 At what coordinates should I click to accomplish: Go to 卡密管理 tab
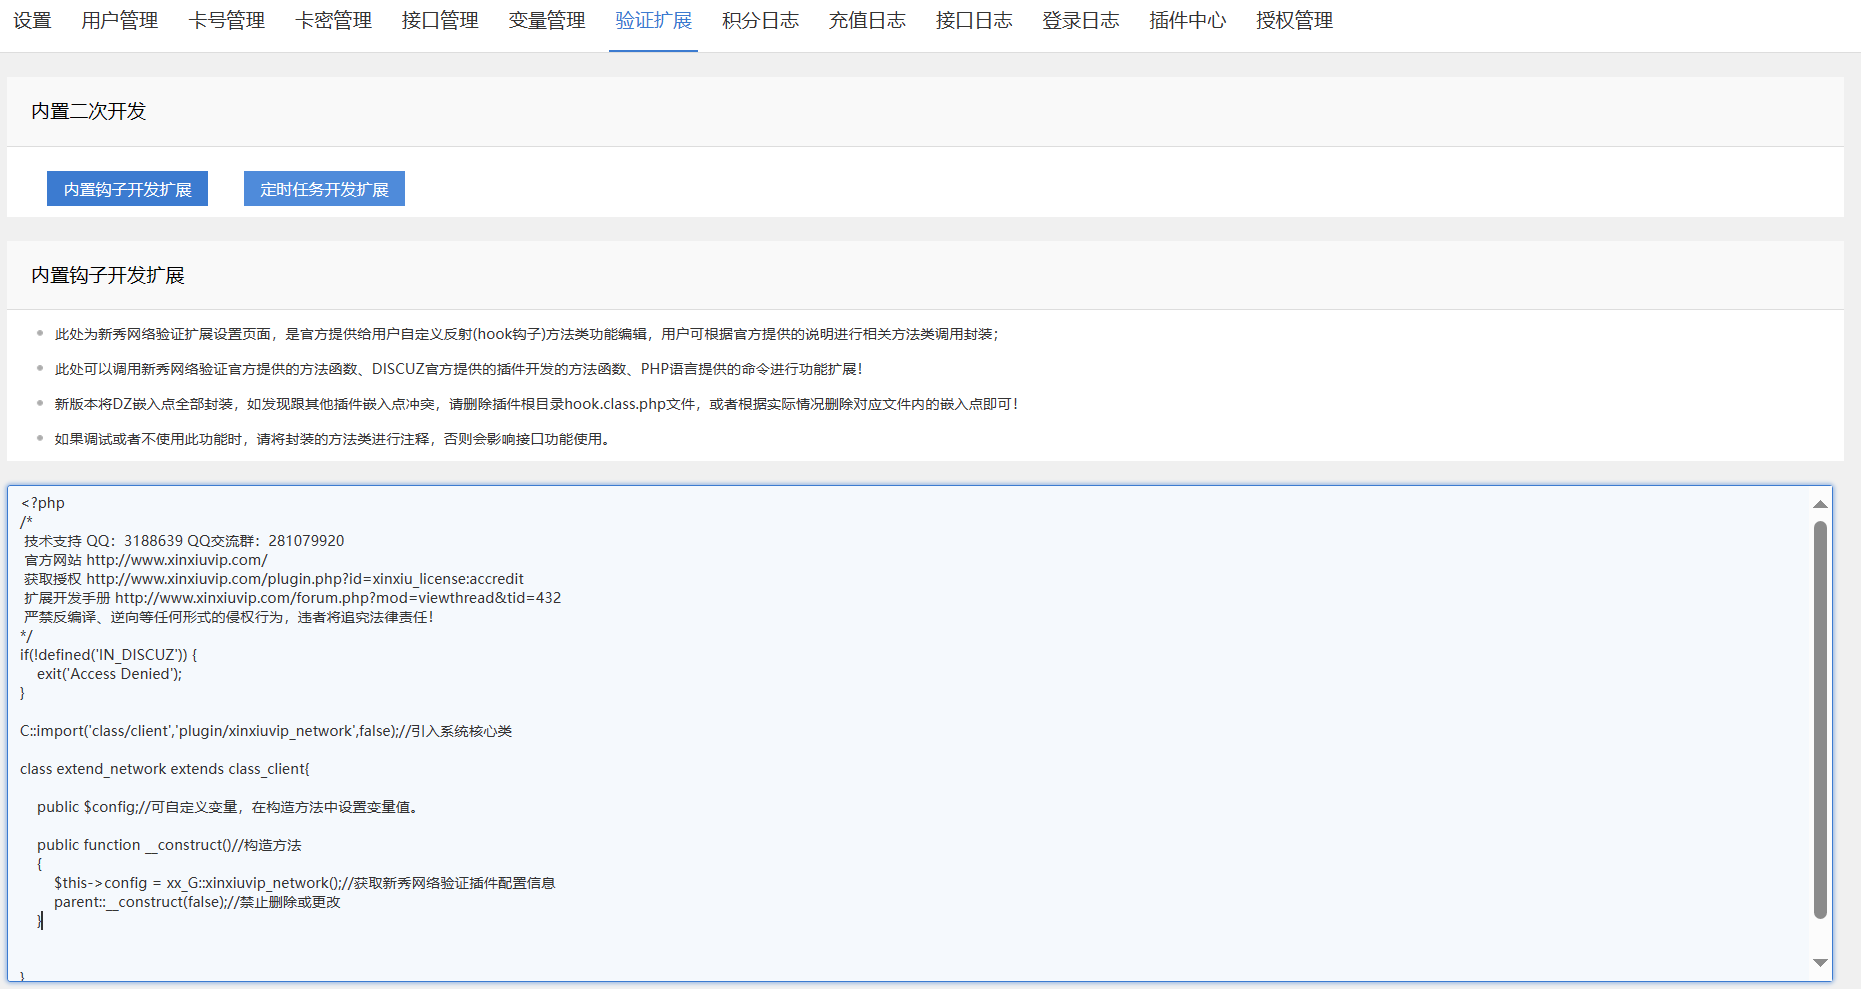coord(334,21)
